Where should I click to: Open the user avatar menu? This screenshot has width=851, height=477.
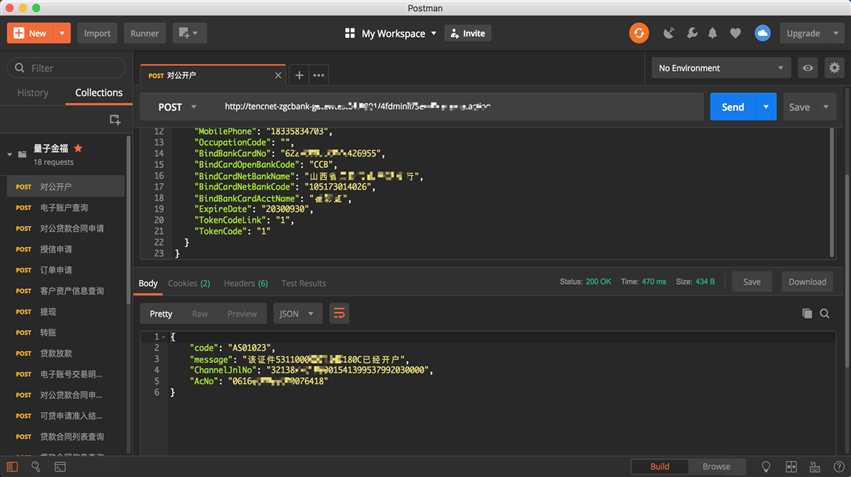click(x=763, y=33)
